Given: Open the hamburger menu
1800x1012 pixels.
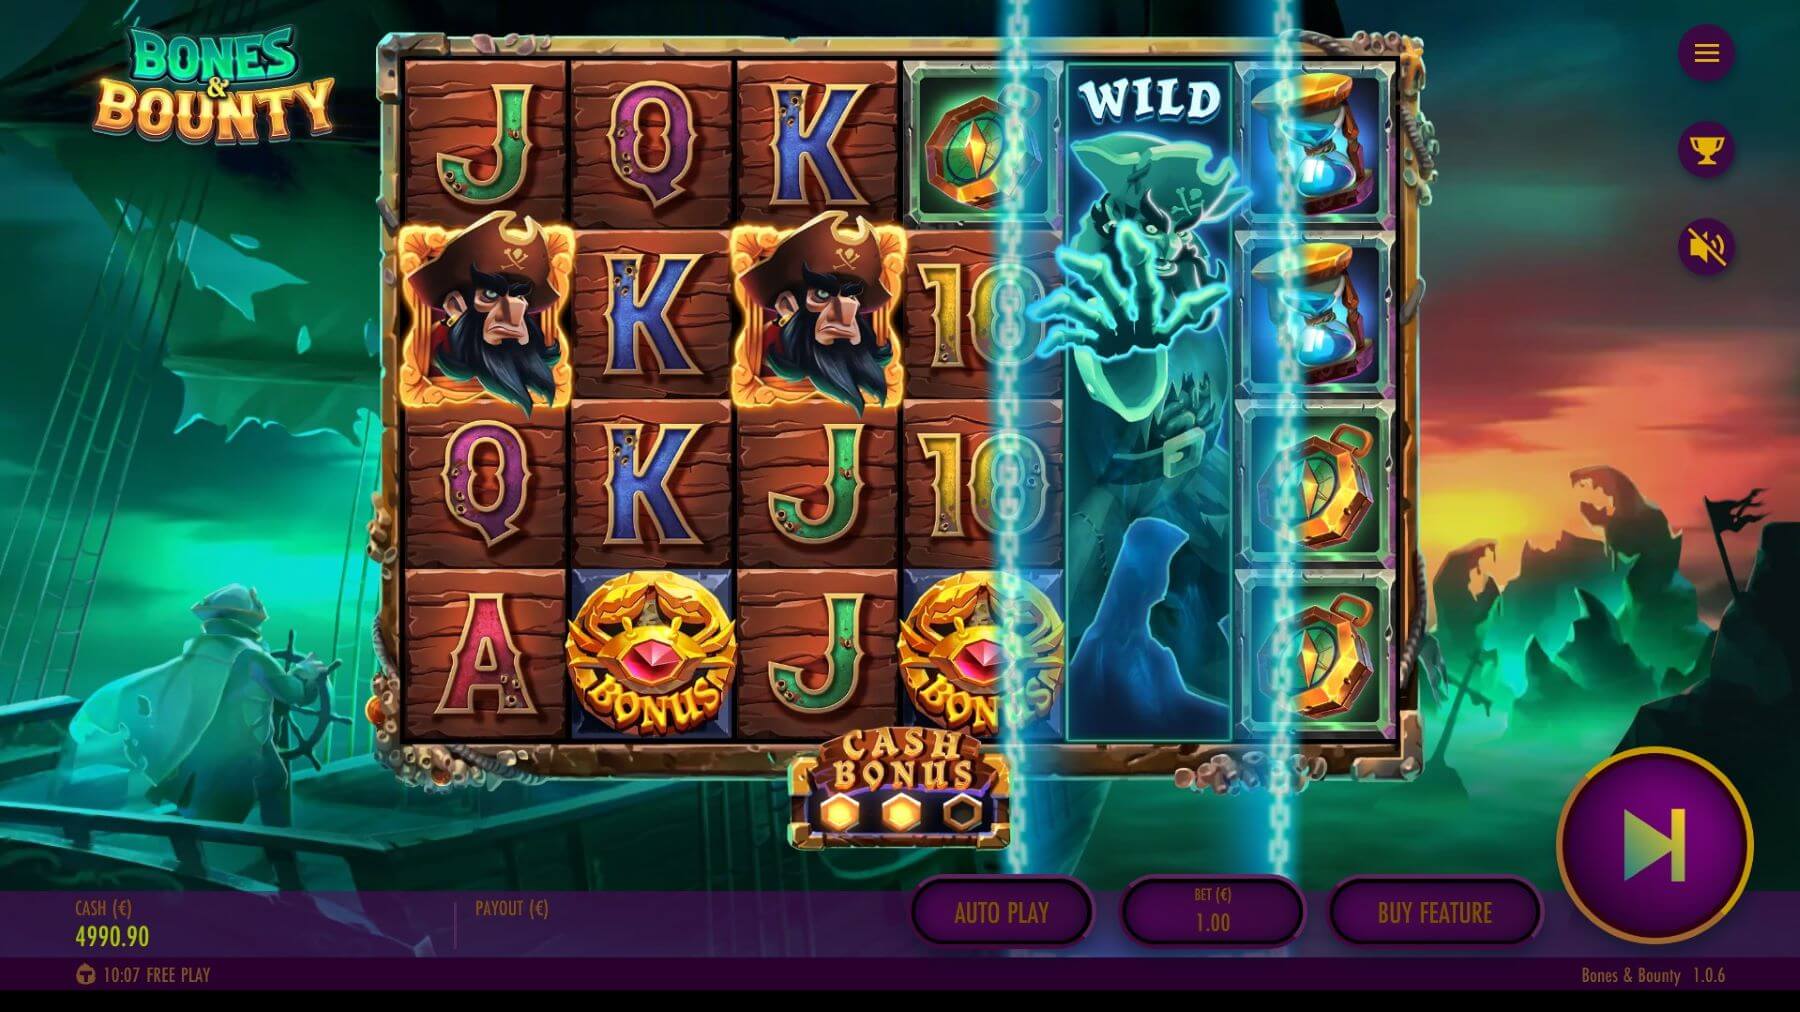Looking at the screenshot, I should pyautogui.click(x=1706, y=53).
